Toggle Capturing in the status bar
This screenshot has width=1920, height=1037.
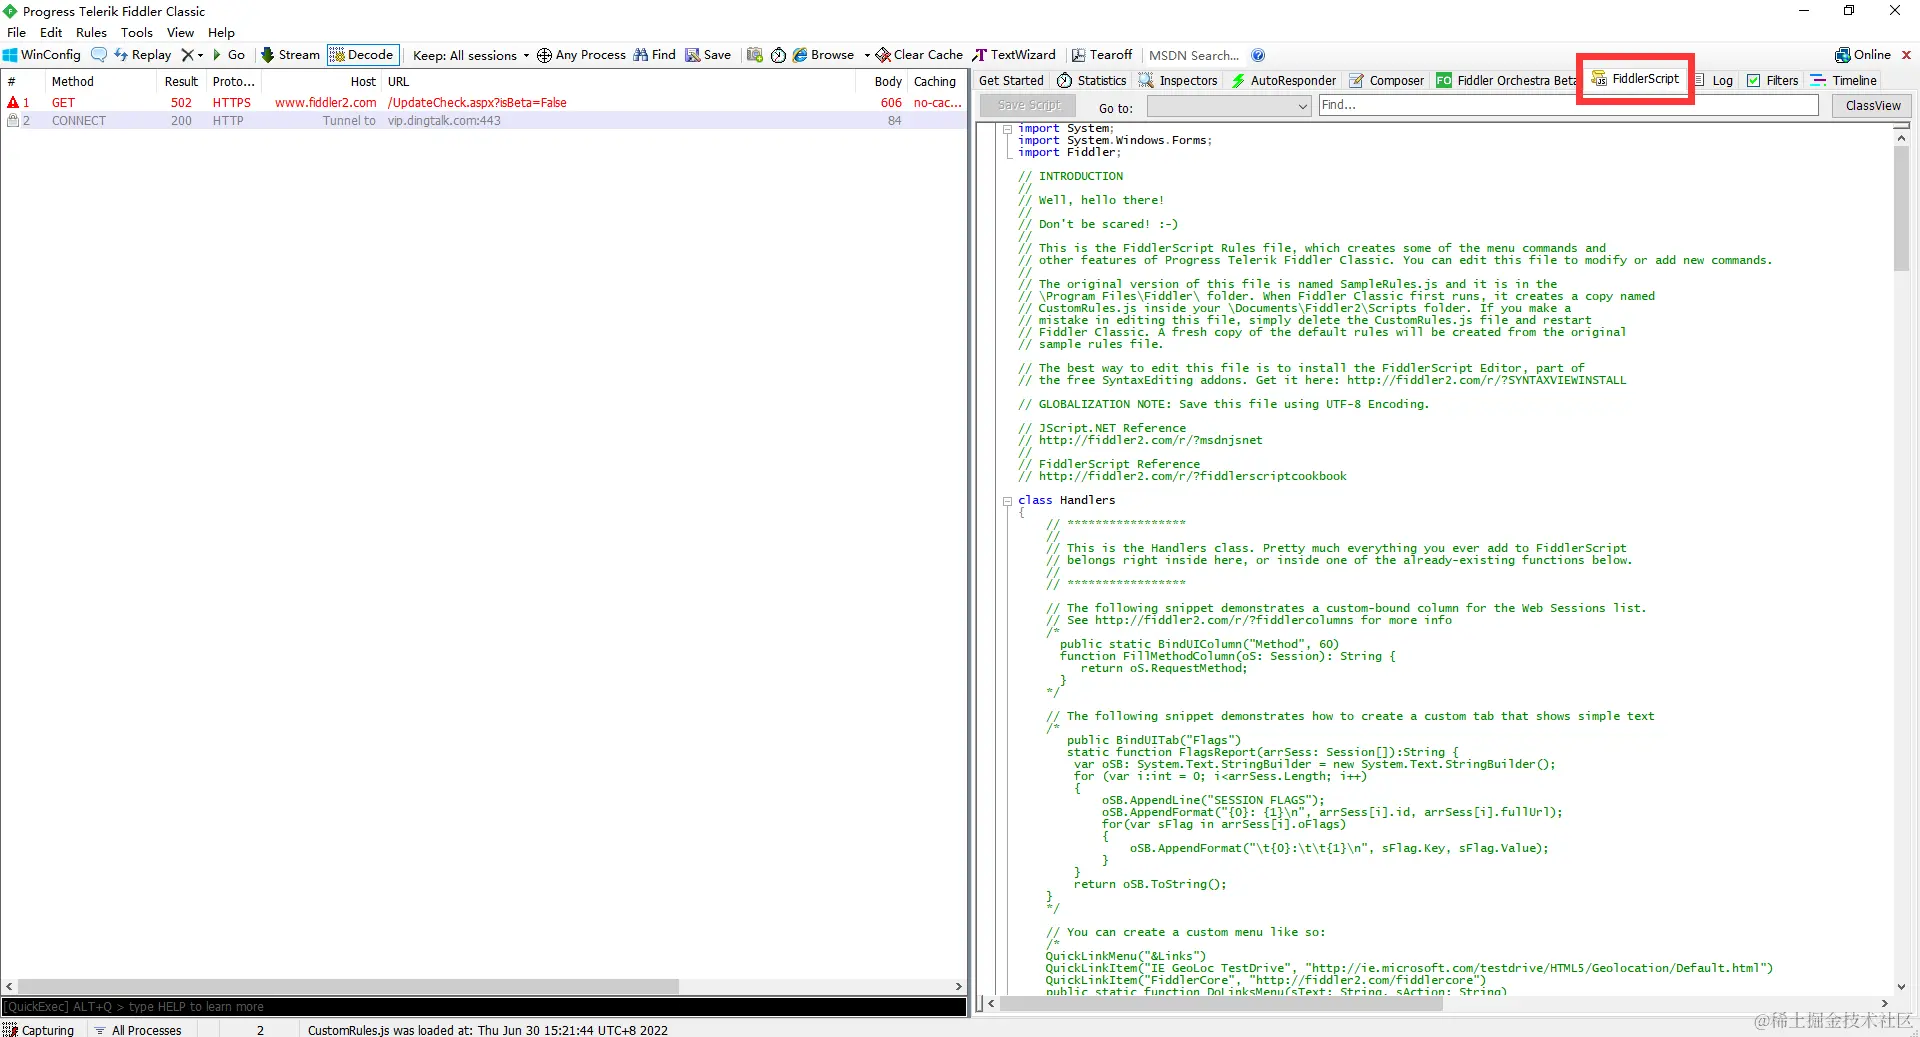[39, 1030]
